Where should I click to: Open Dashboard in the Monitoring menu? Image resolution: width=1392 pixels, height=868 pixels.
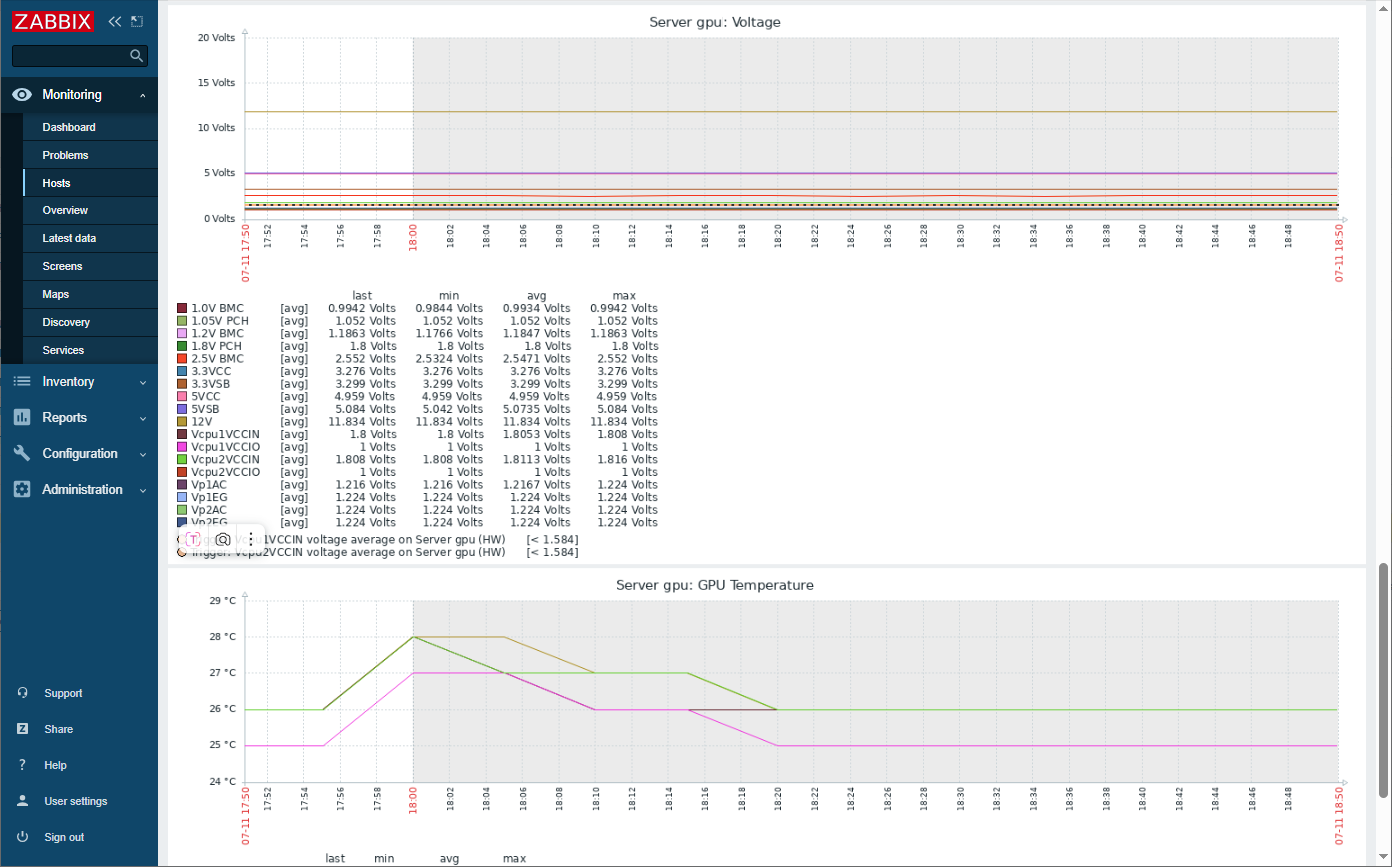[x=90, y=128]
